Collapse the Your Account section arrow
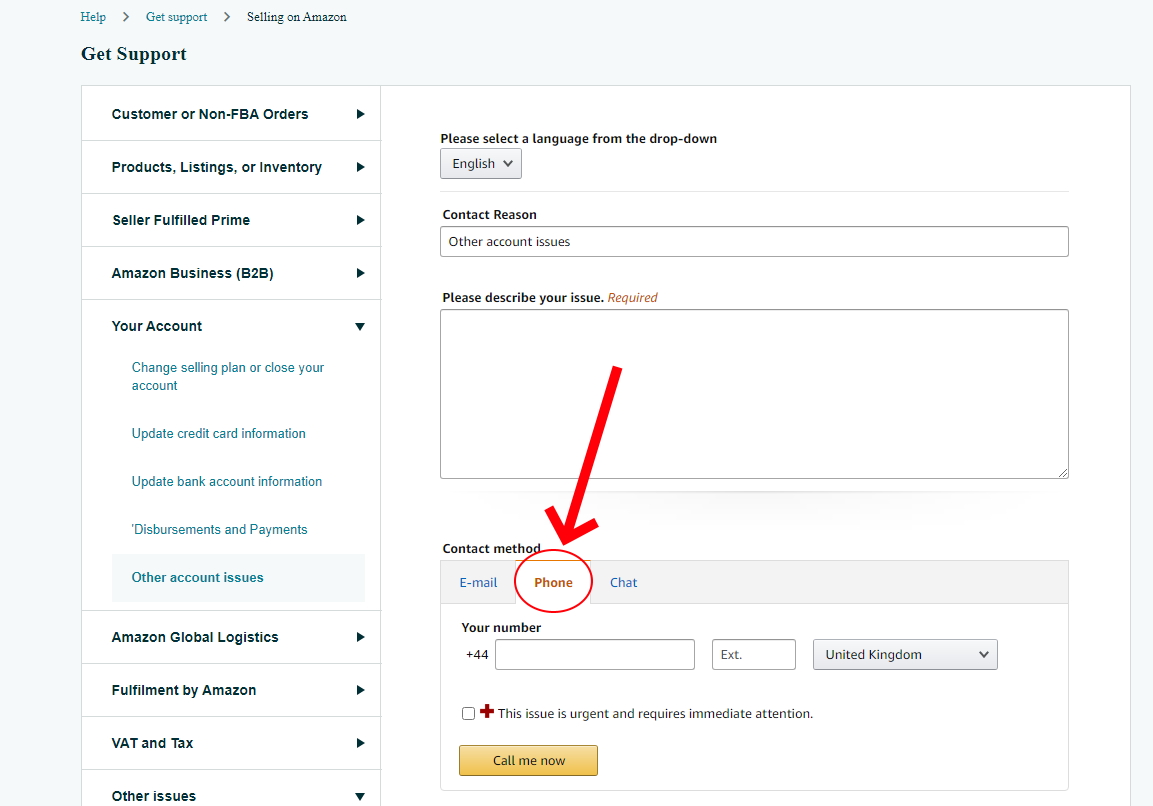Image resolution: width=1153 pixels, height=806 pixels. (360, 327)
